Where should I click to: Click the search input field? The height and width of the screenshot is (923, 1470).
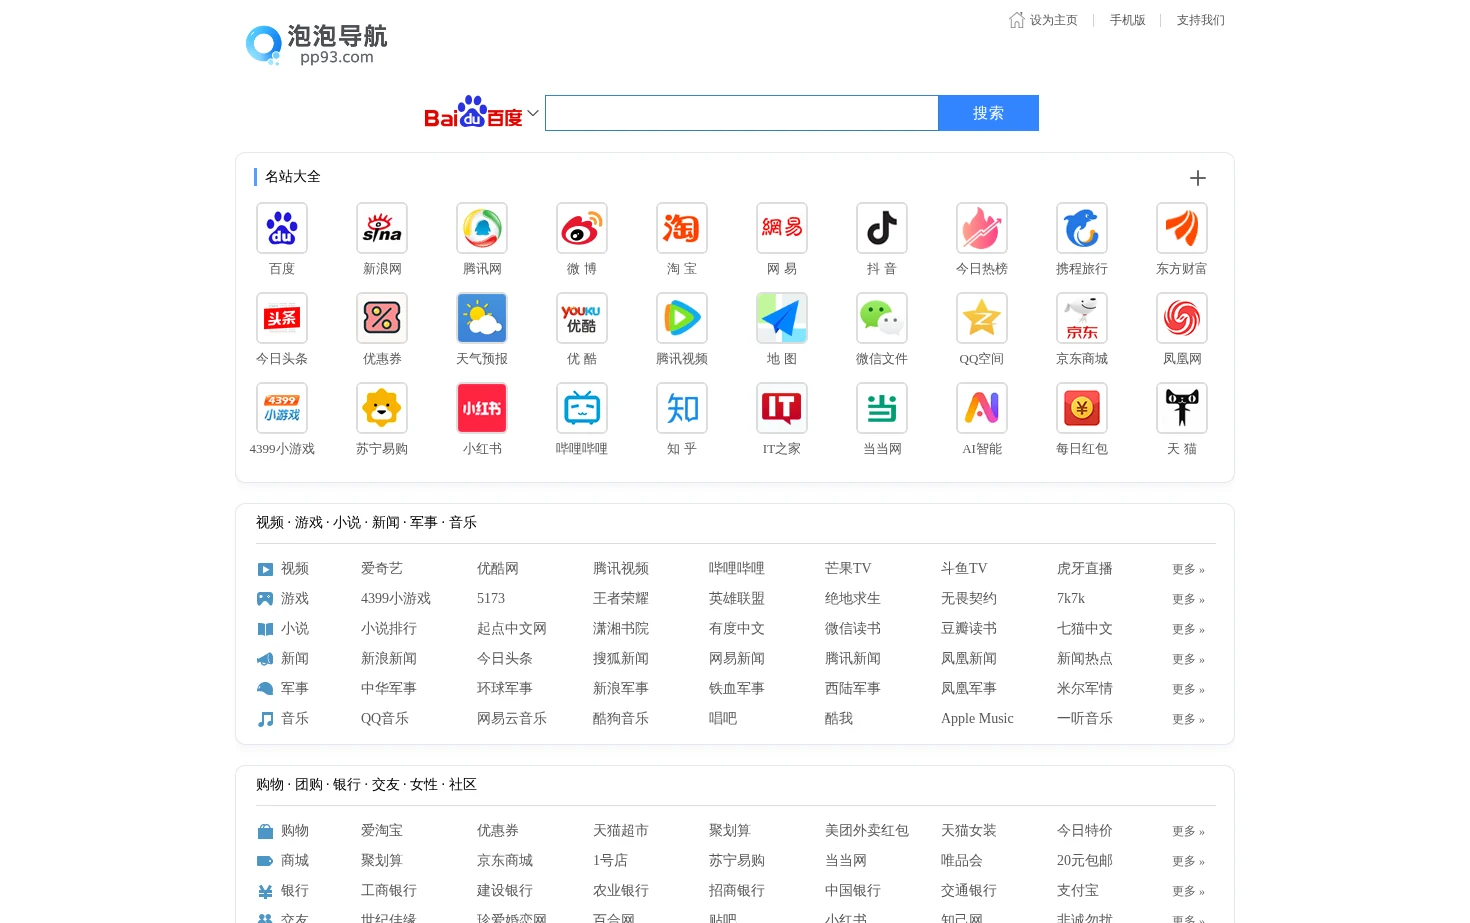click(742, 113)
